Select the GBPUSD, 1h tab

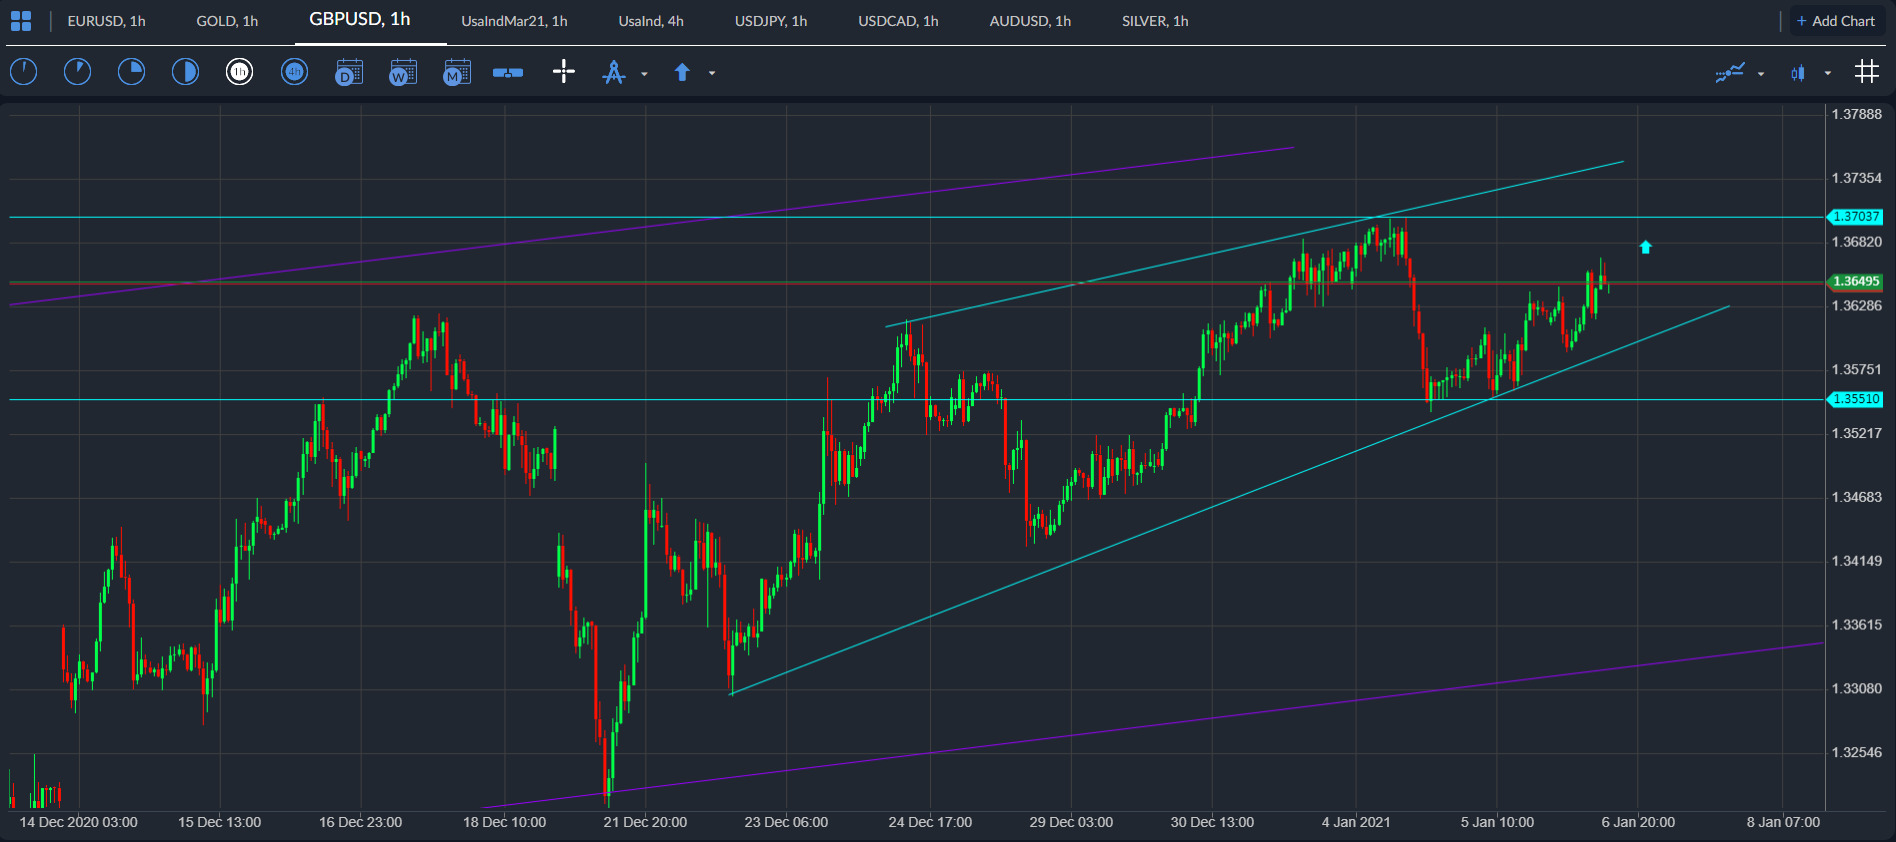tap(360, 20)
